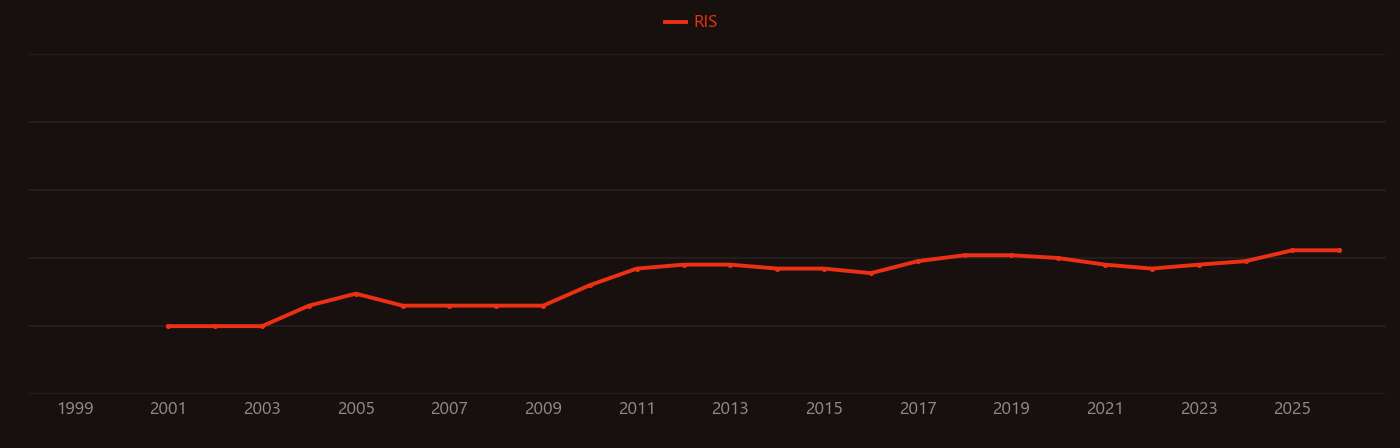Viewport: 1400px width, 448px height.
Task: Click the 2003 x-axis label
Action: pos(262,409)
